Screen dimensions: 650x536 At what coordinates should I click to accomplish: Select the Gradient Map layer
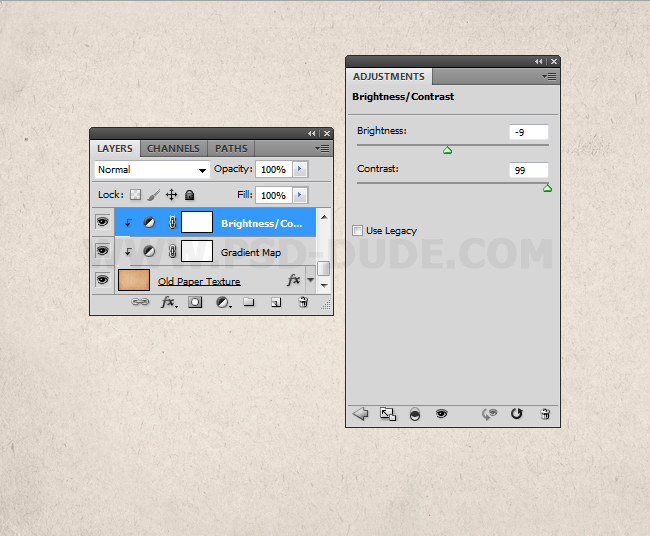[215, 252]
